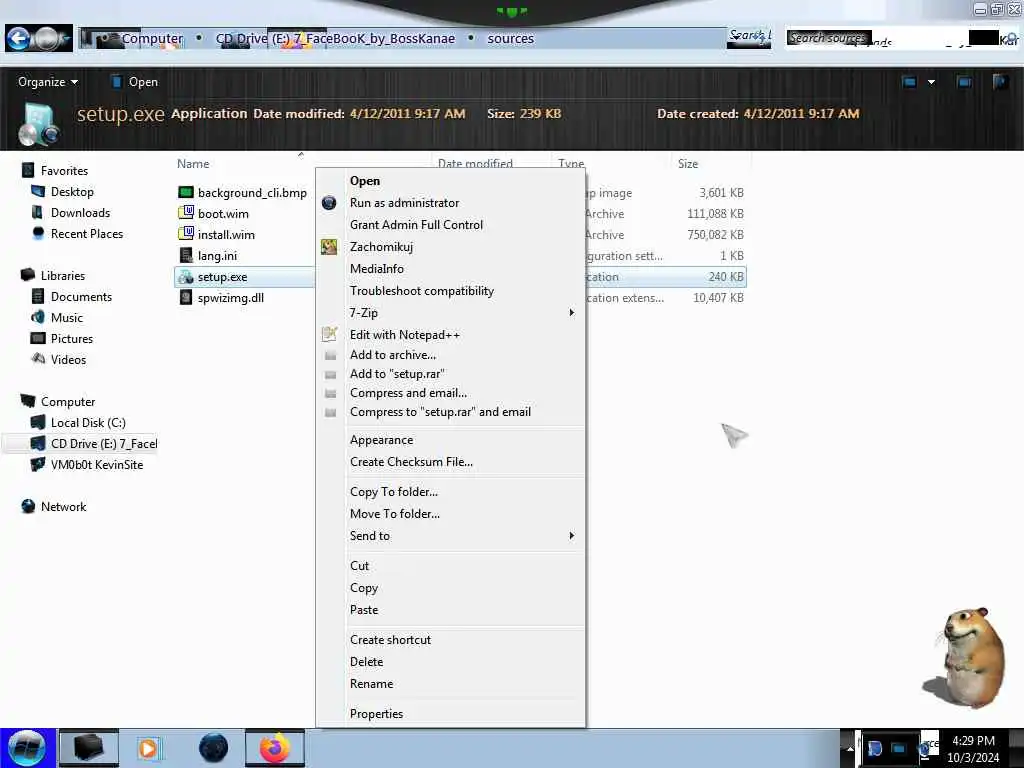This screenshot has width=1024, height=768.
Task: Click the spwizimg.dll file icon
Action: coord(186,298)
